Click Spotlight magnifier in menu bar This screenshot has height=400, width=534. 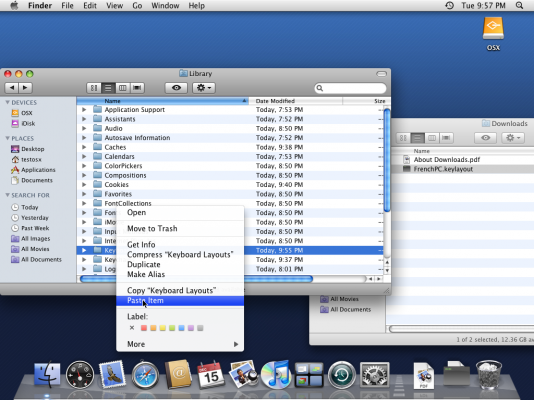coord(519,5)
